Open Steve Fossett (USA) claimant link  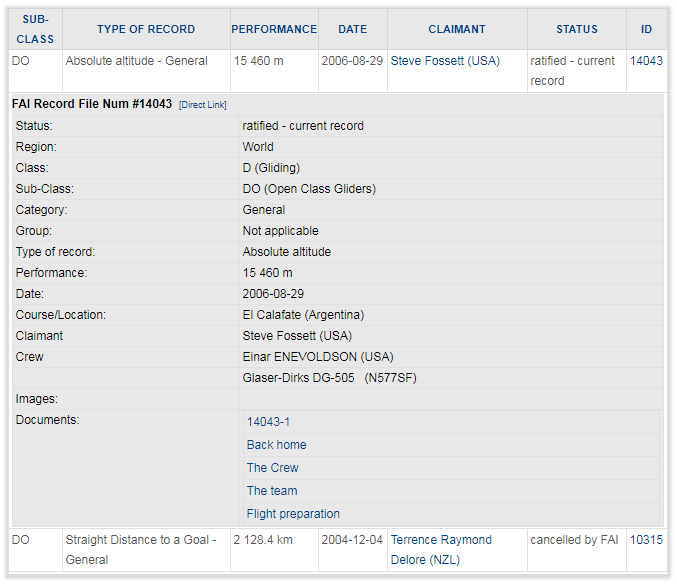click(445, 61)
